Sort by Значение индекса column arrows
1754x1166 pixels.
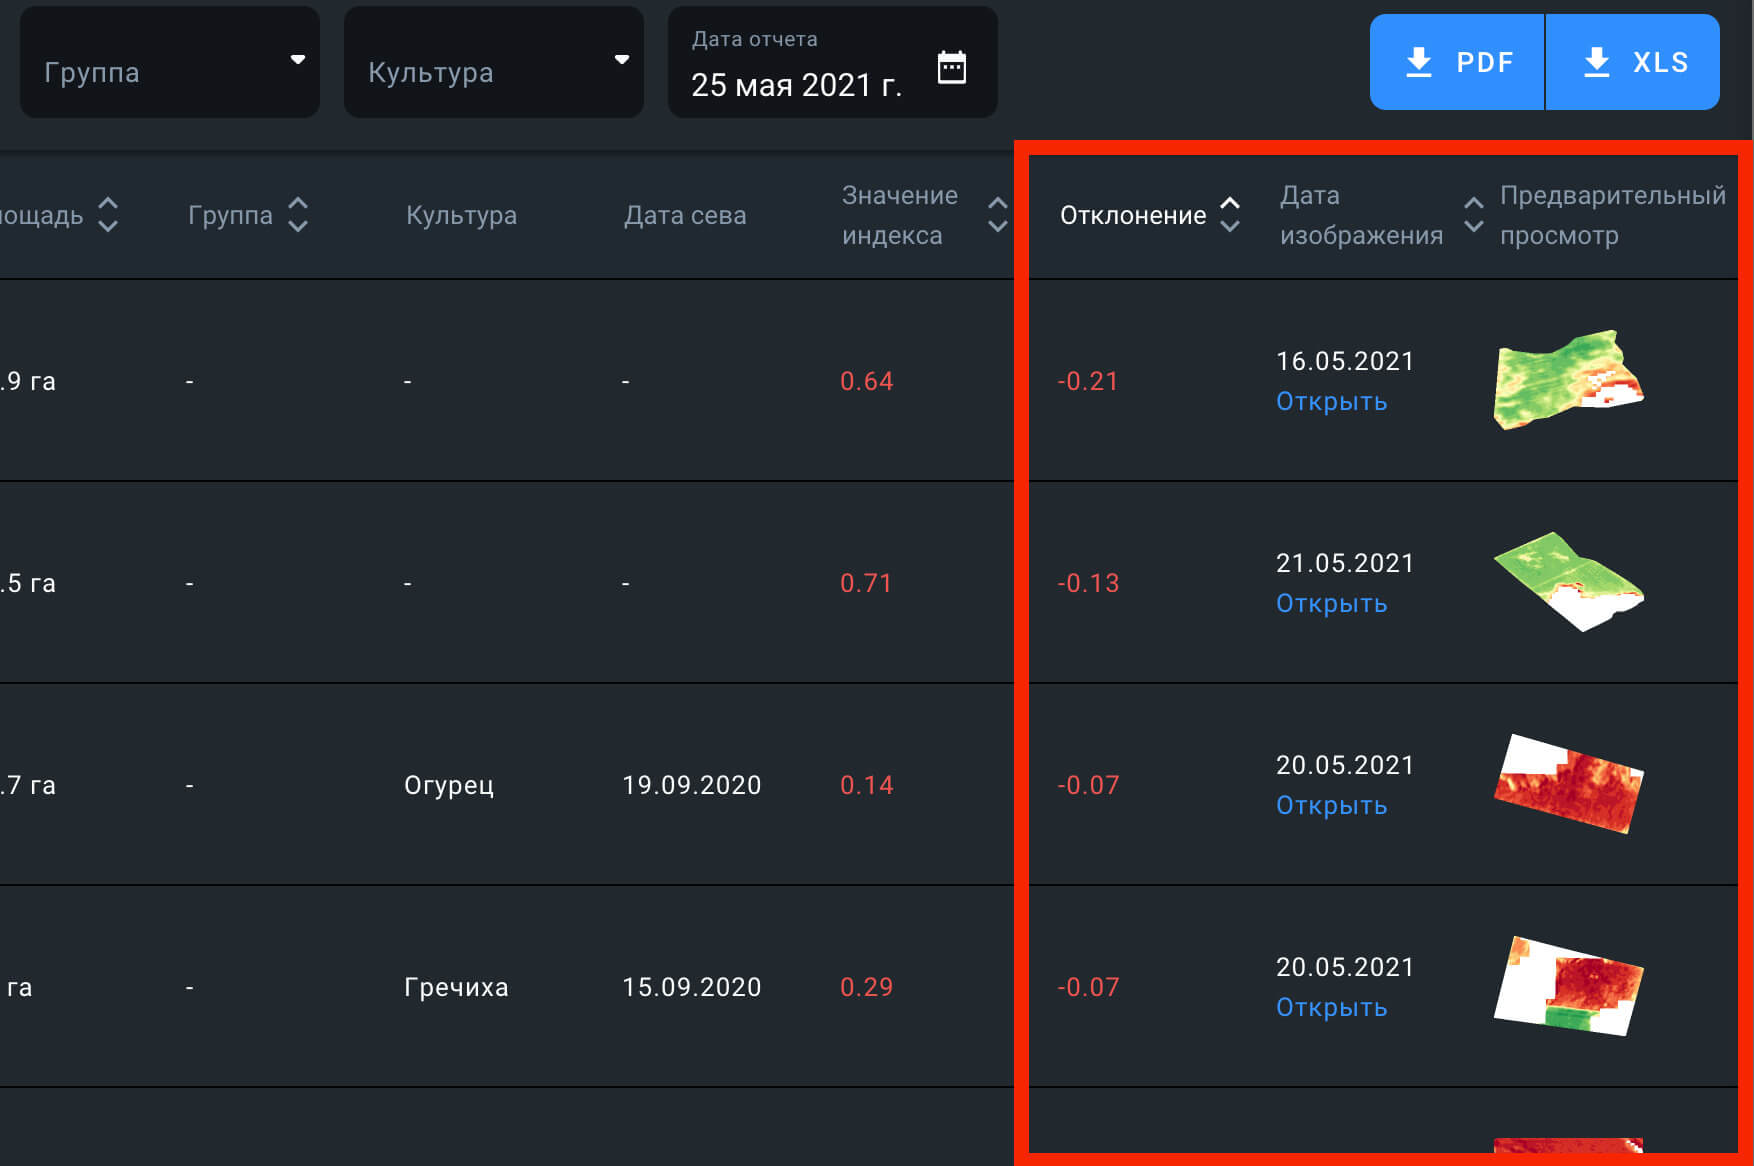point(997,215)
